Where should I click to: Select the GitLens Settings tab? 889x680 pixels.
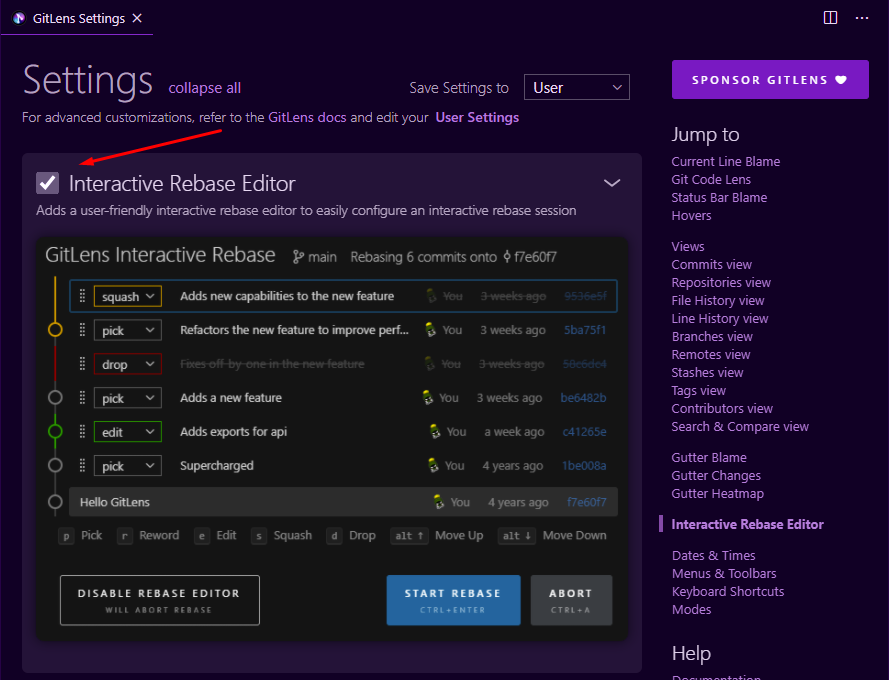pyautogui.click(x=77, y=18)
